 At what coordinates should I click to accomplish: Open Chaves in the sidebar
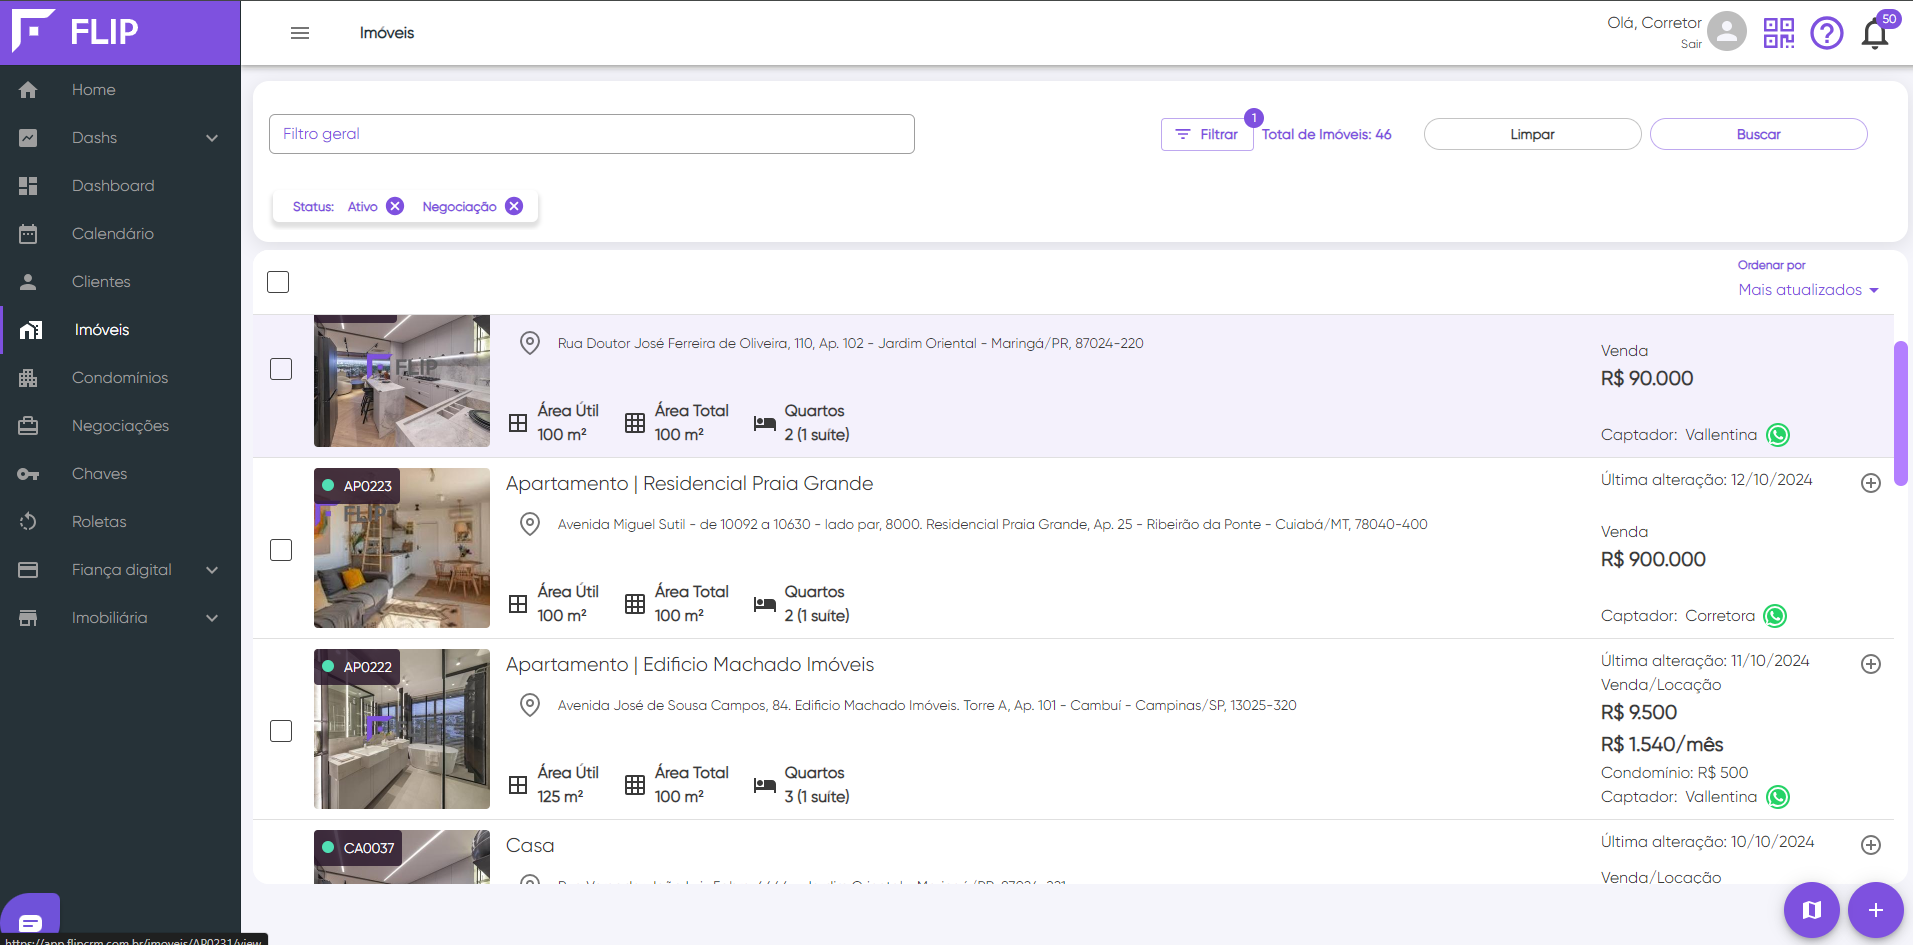120,474
